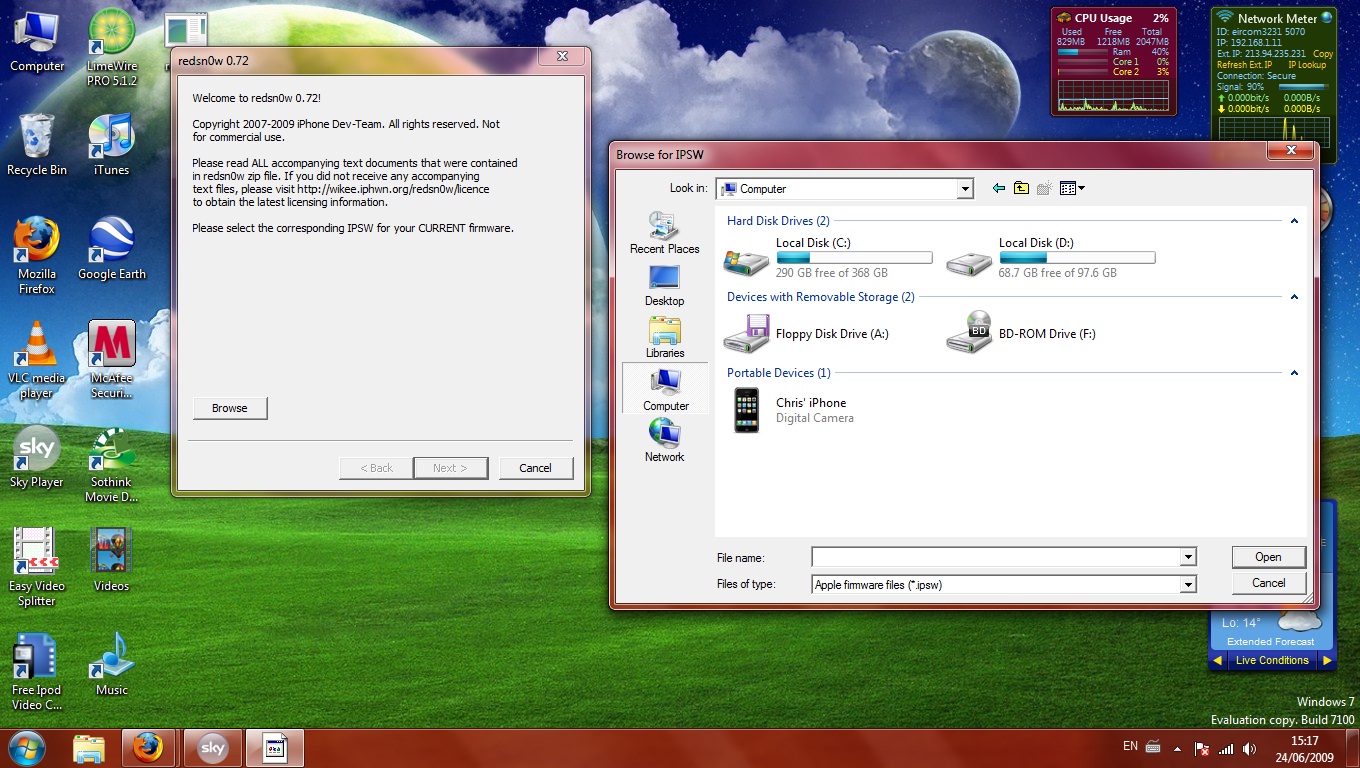Click Refresh Ext. IP in Network Meter

pos(1244,65)
